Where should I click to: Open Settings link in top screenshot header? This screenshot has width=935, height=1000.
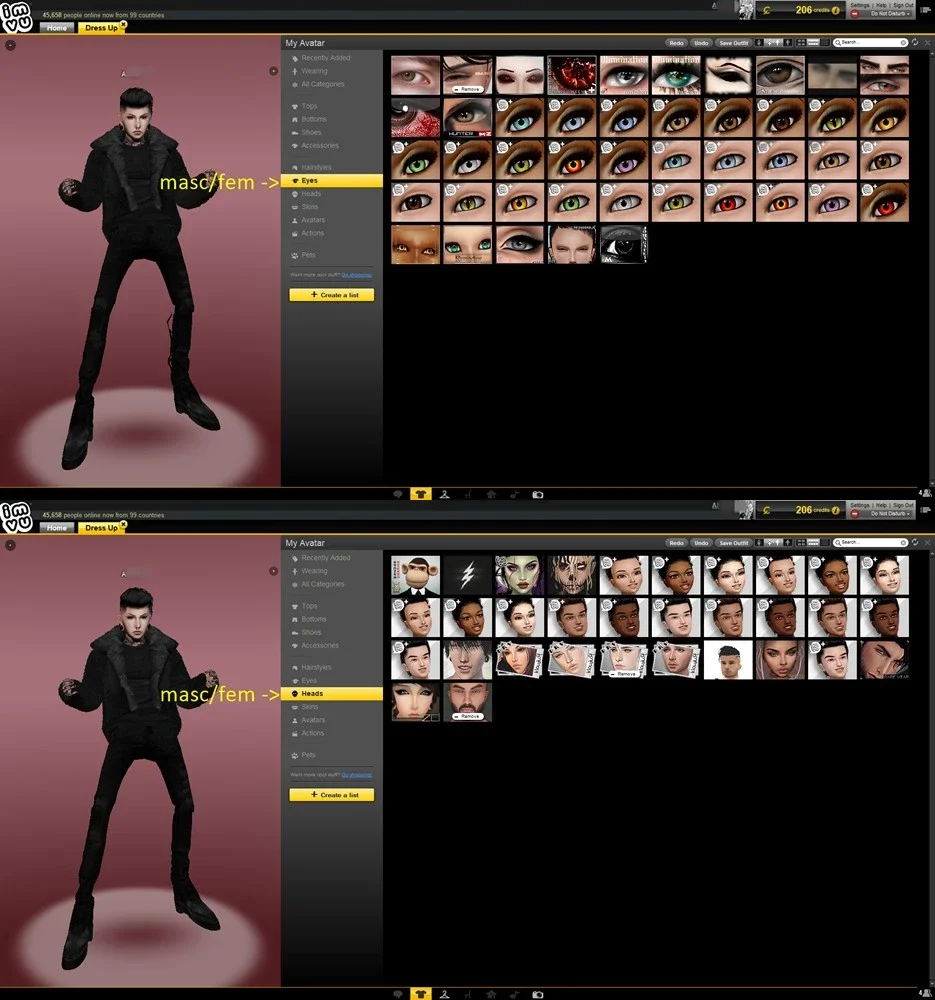point(860,5)
